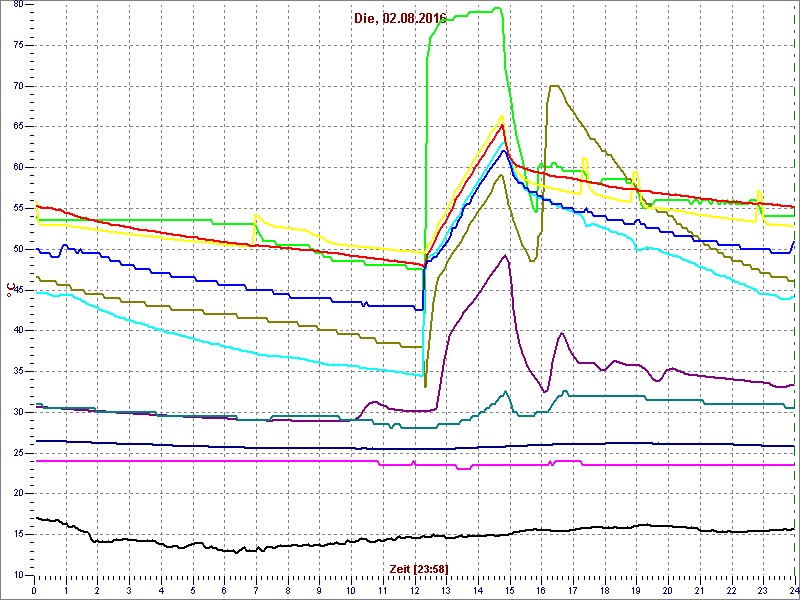Select hour 22 on the time axis

731,590
